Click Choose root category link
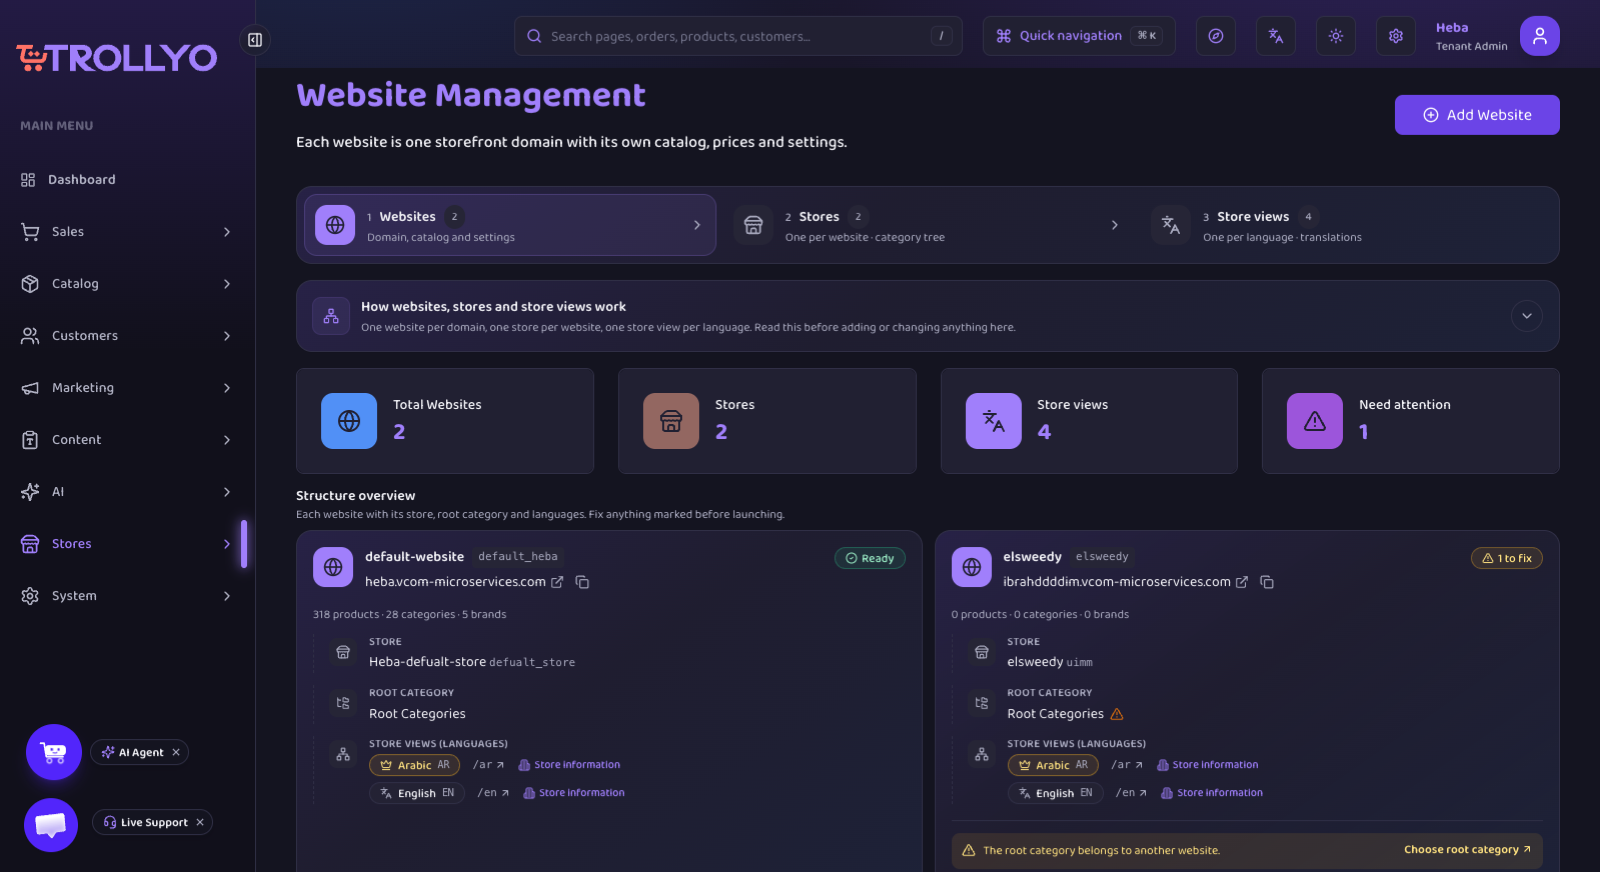1600x872 pixels. 1467,850
